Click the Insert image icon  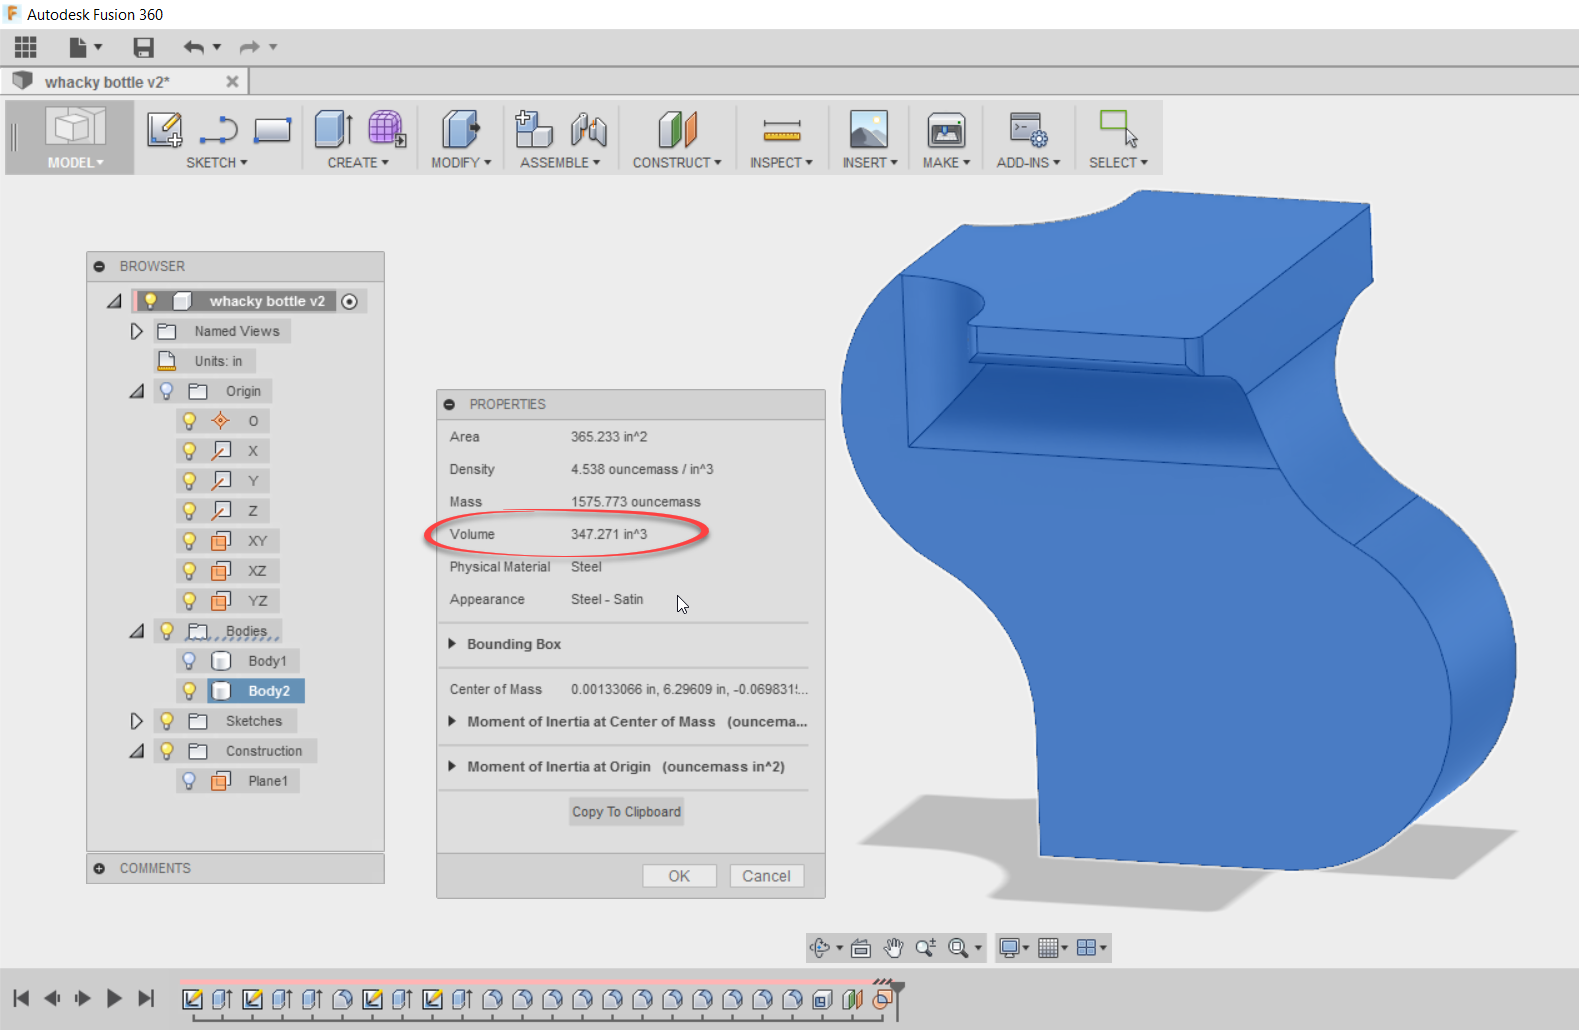click(869, 130)
